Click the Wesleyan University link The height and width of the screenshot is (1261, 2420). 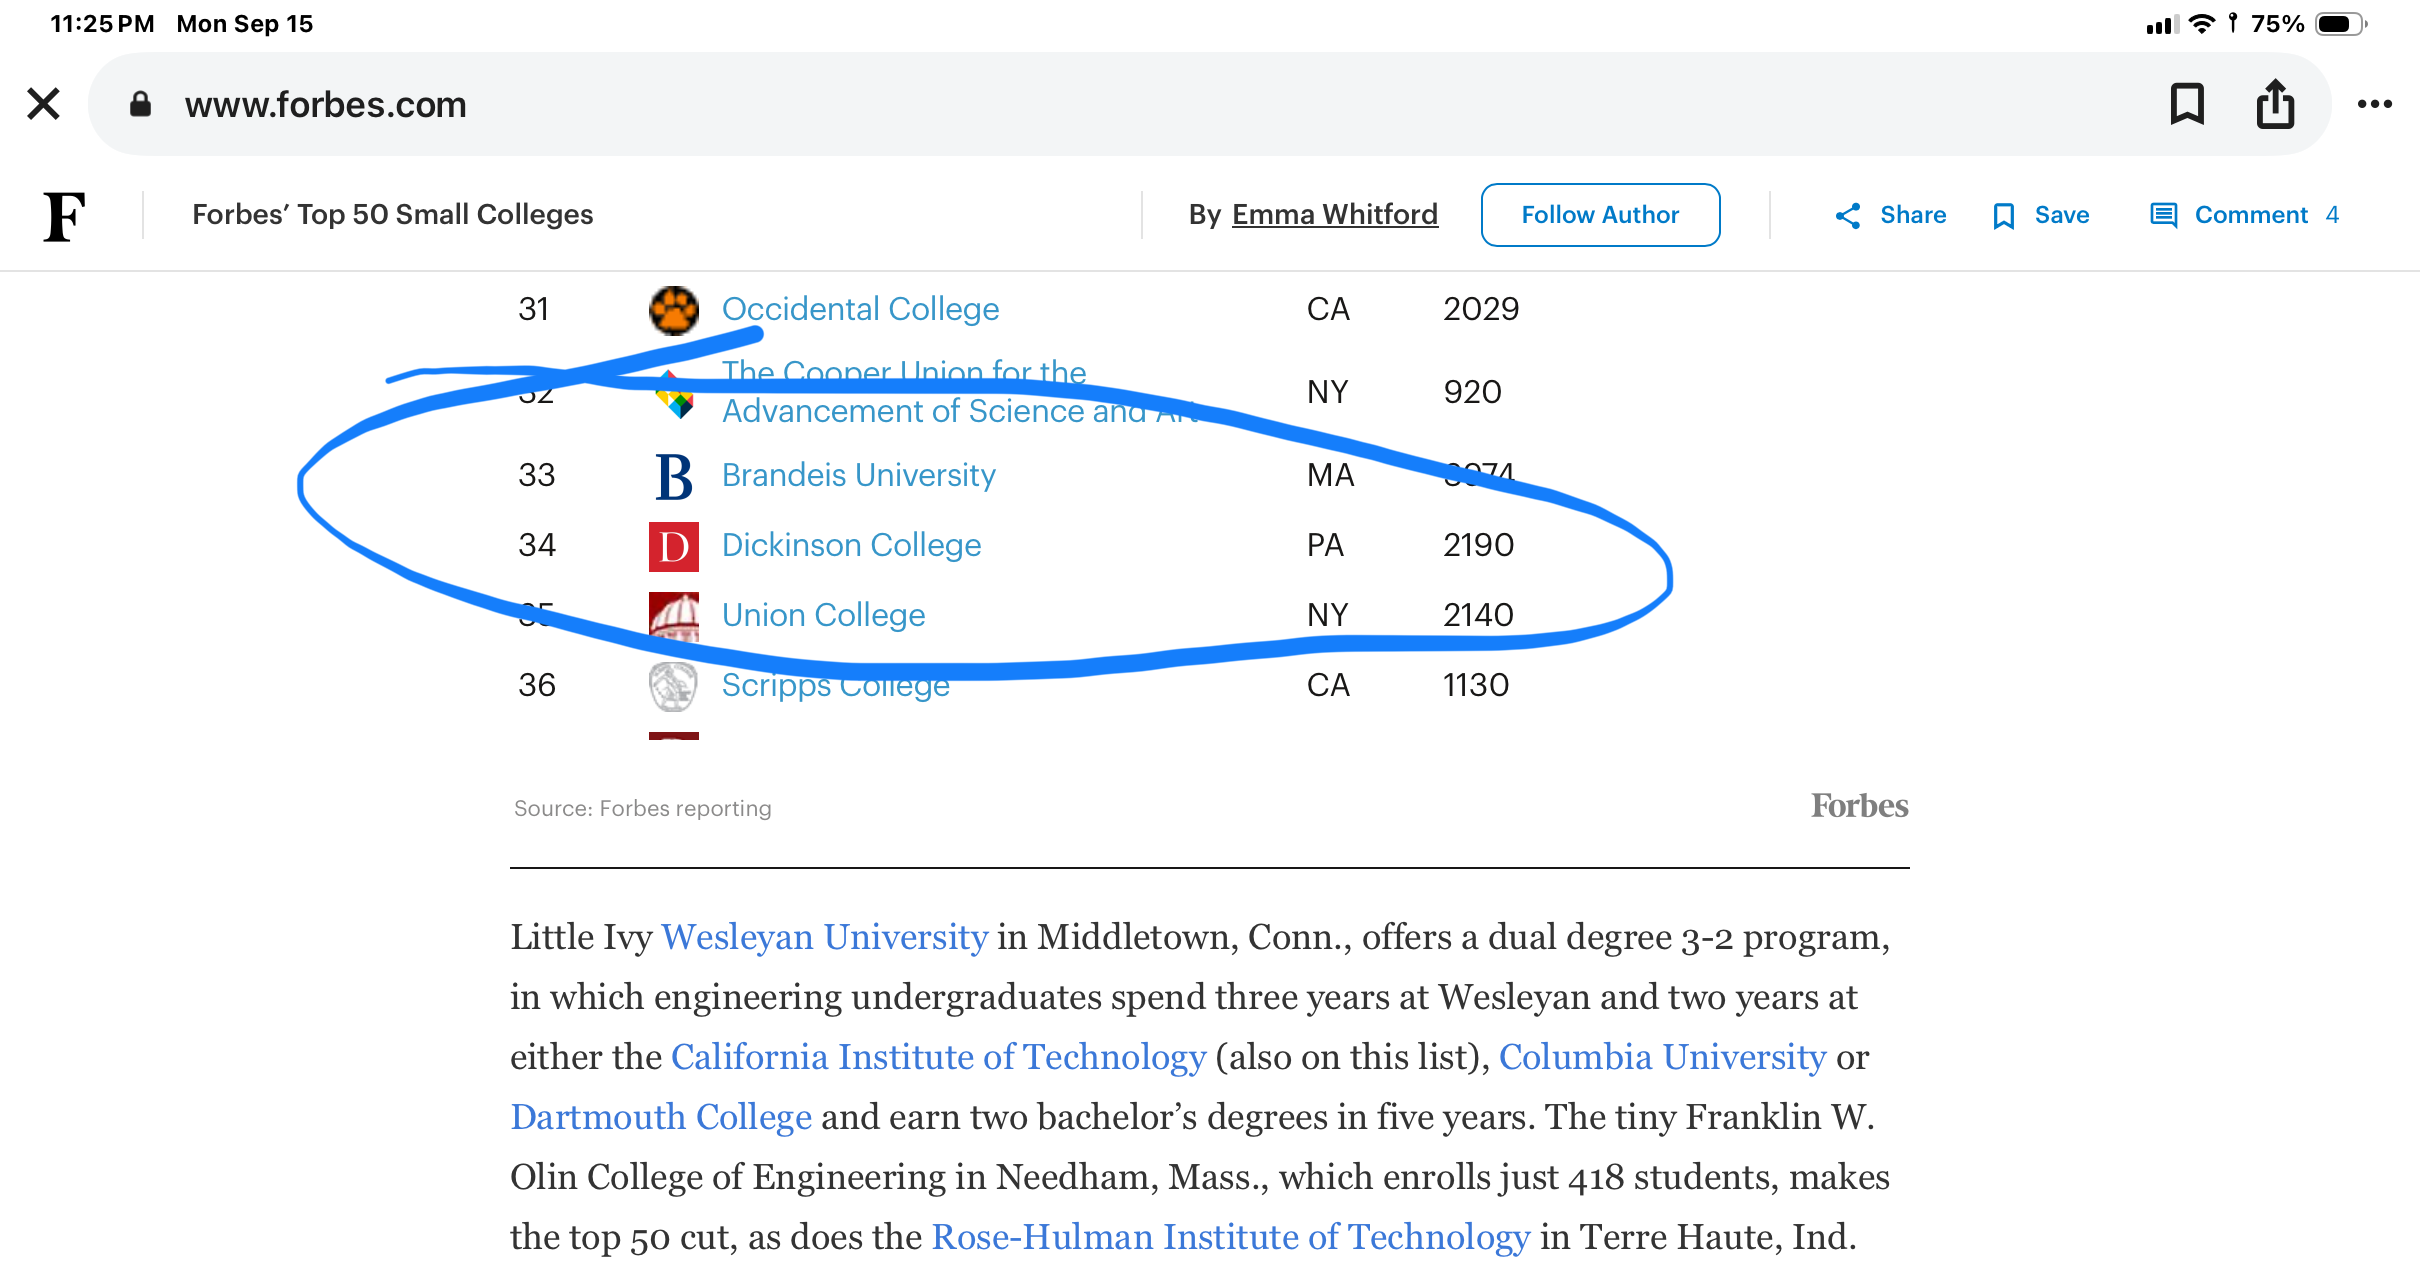coord(824,938)
